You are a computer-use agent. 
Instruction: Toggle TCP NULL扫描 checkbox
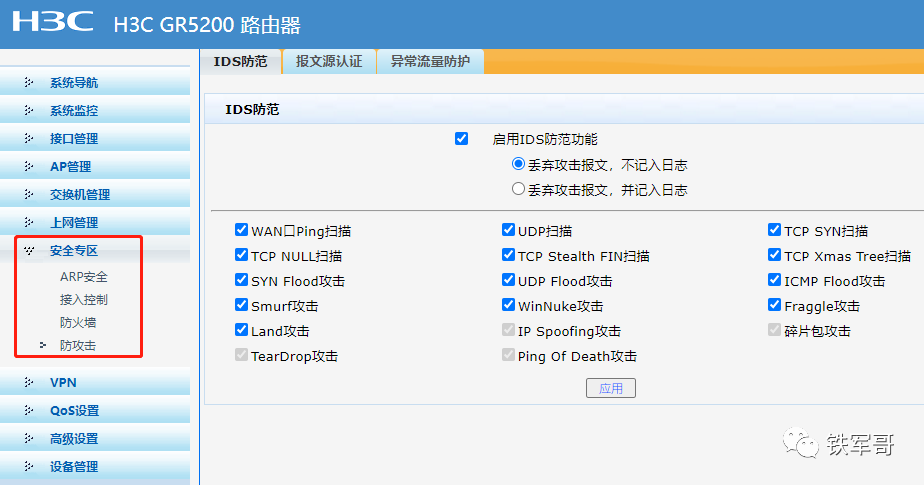(x=241, y=255)
